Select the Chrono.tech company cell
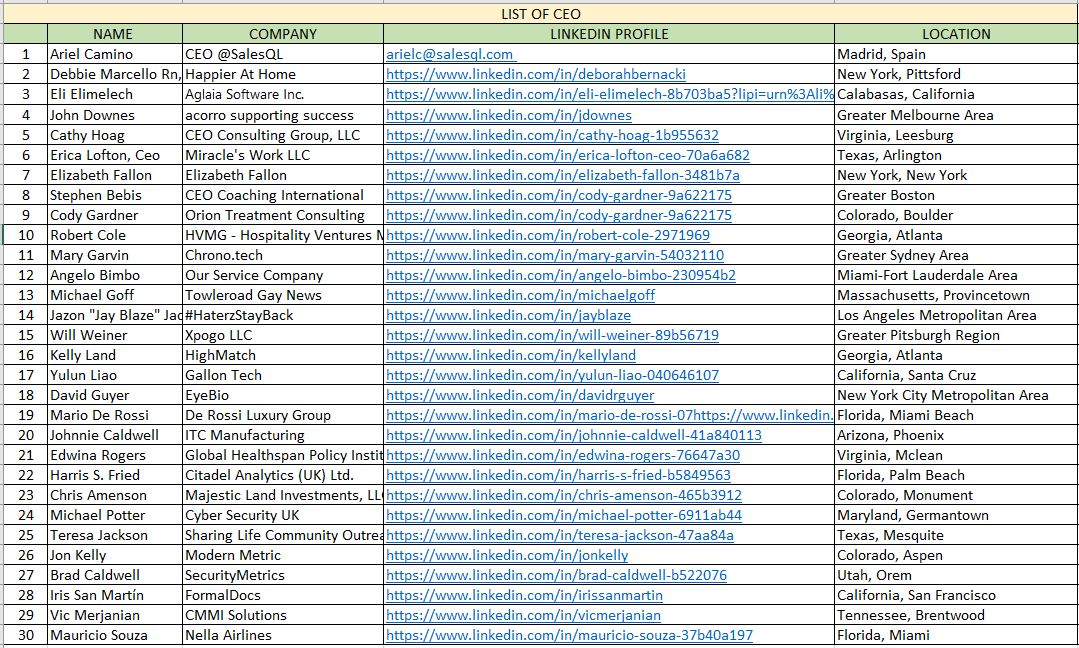Image resolution: width=1079 pixels, height=648 pixels. pos(283,255)
